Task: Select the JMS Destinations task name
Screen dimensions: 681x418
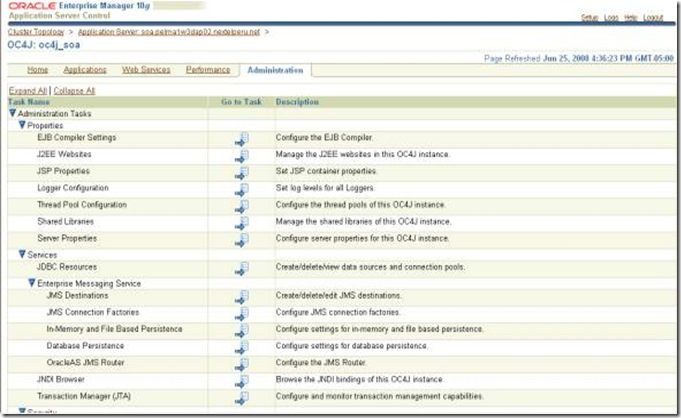Action: pos(78,295)
